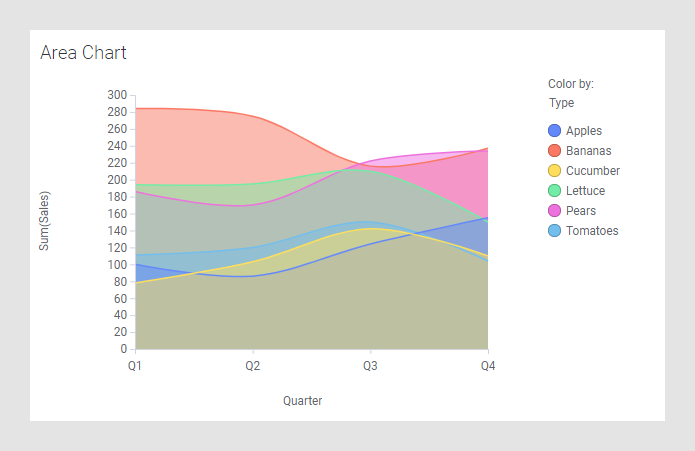Click the Q4 axis label
Image resolution: width=695 pixels, height=451 pixels.
tap(487, 367)
